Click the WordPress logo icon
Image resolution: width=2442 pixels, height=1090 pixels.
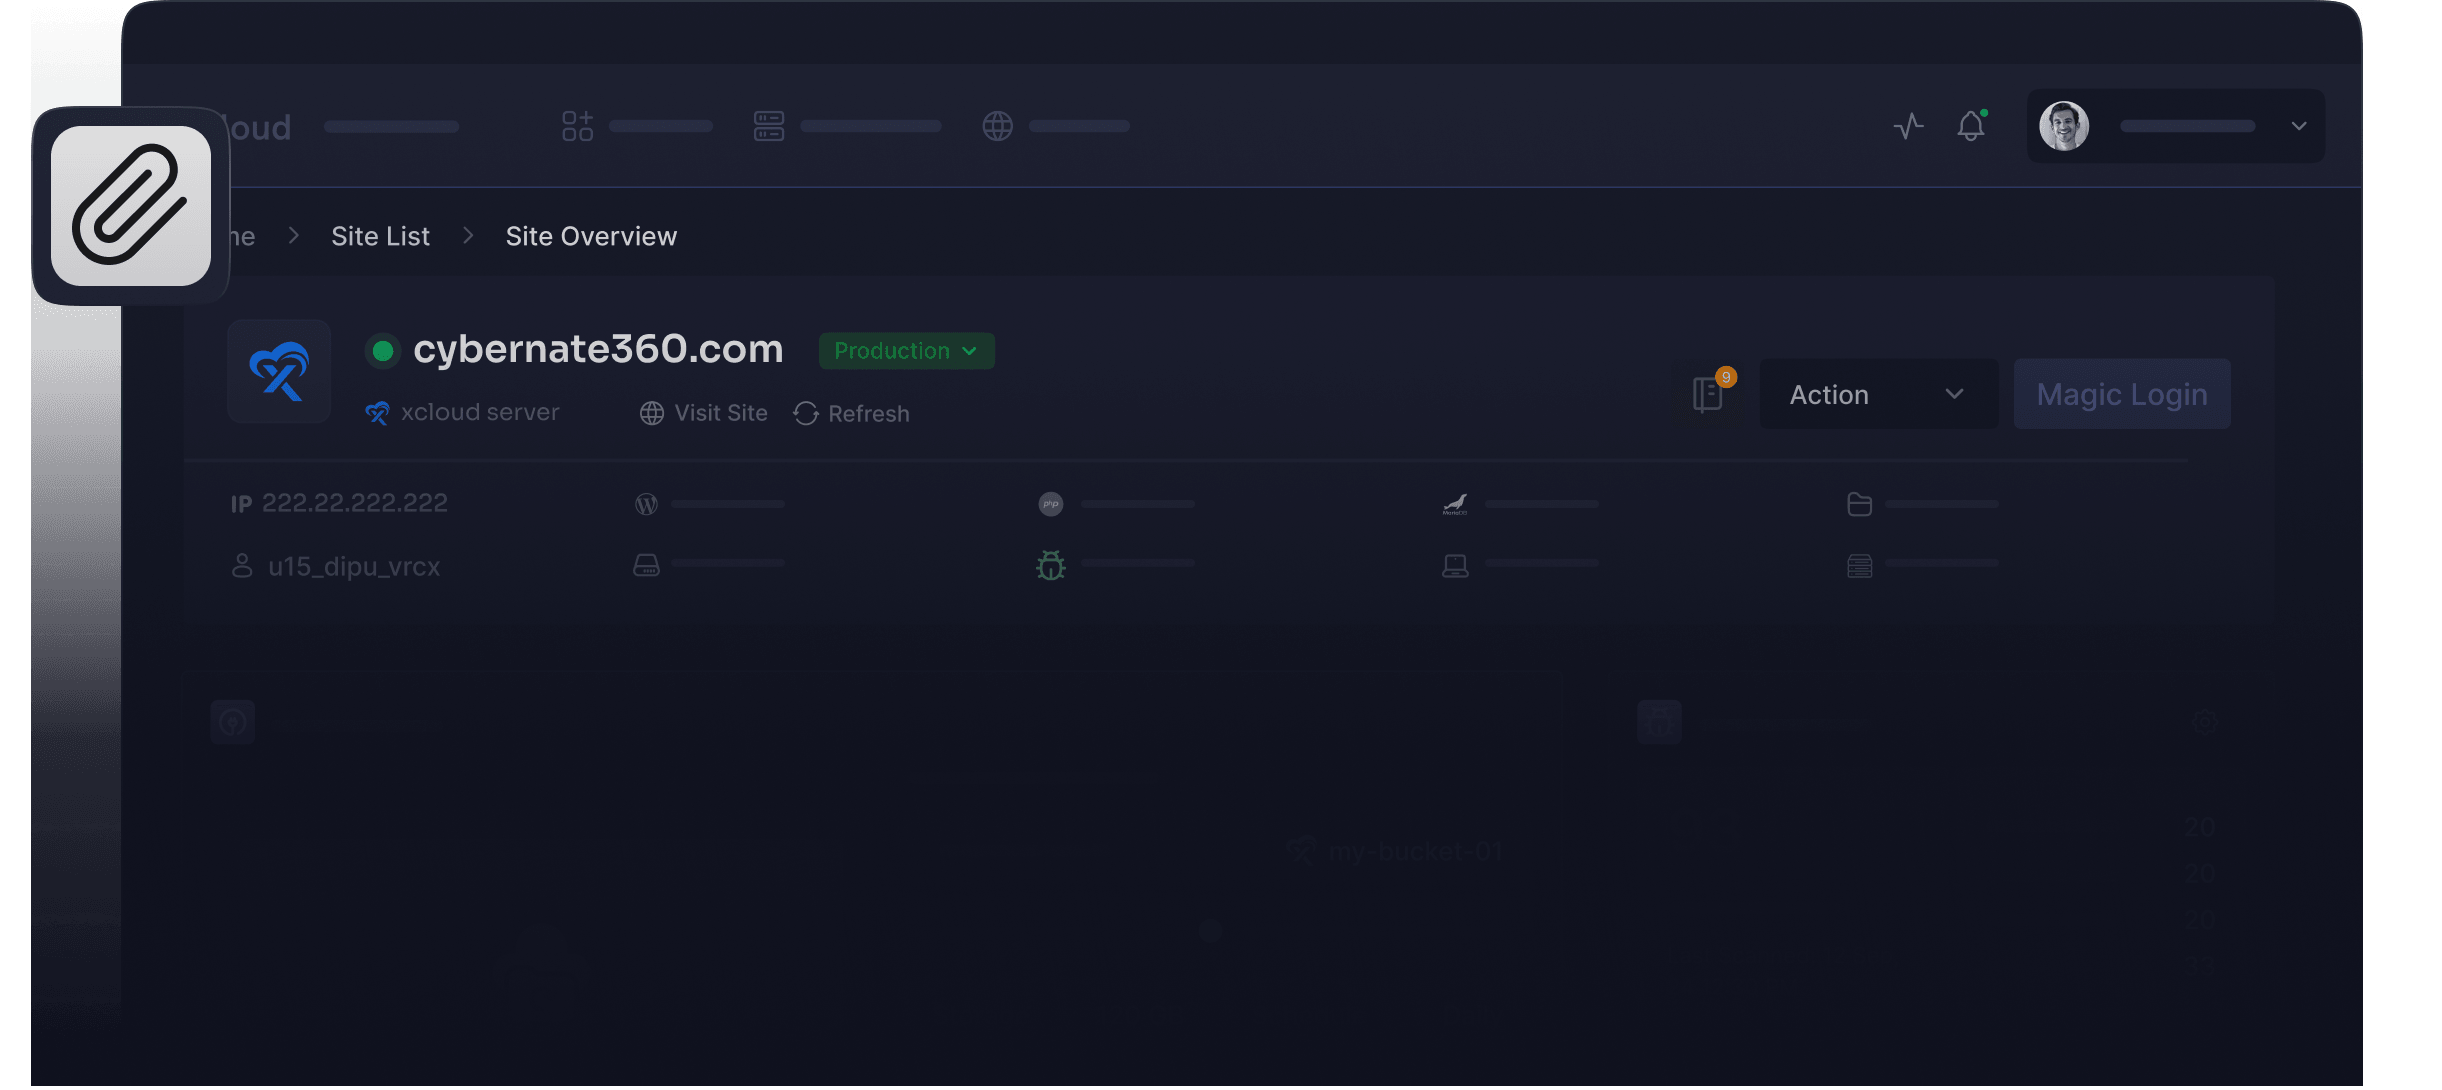point(646,504)
